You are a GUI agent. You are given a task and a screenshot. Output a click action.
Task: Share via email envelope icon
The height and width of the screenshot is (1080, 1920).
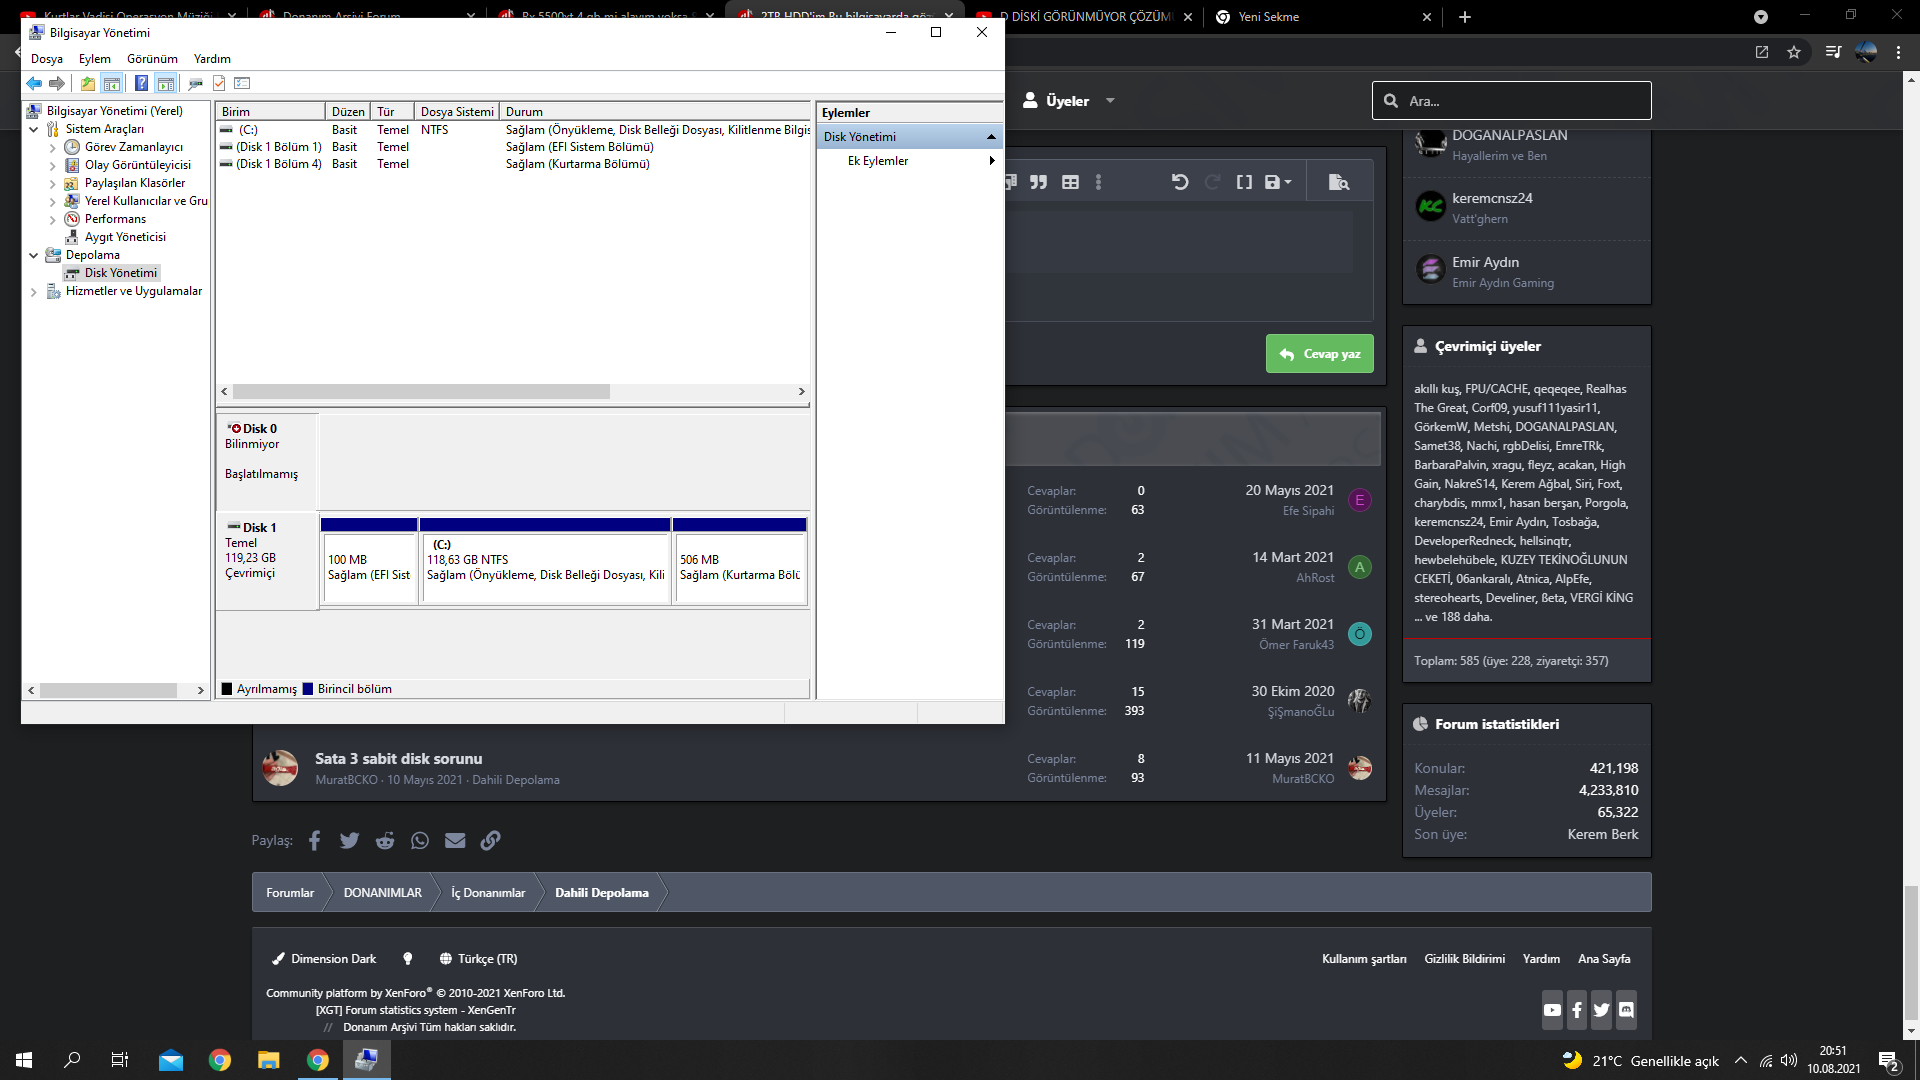[455, 841]
